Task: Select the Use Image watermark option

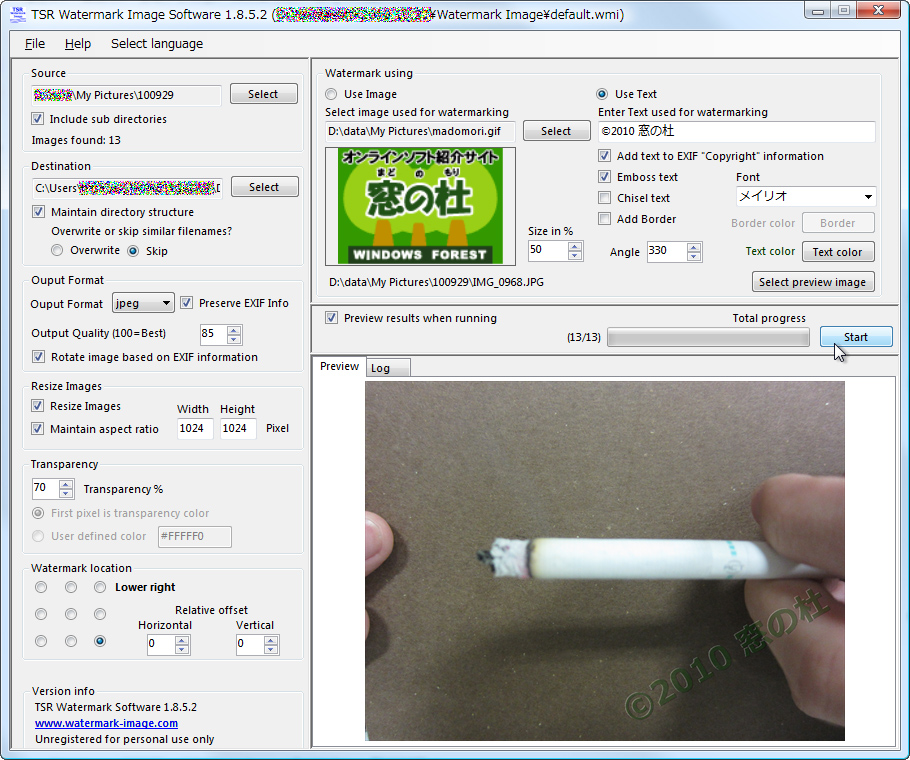Action: point(330,94)
